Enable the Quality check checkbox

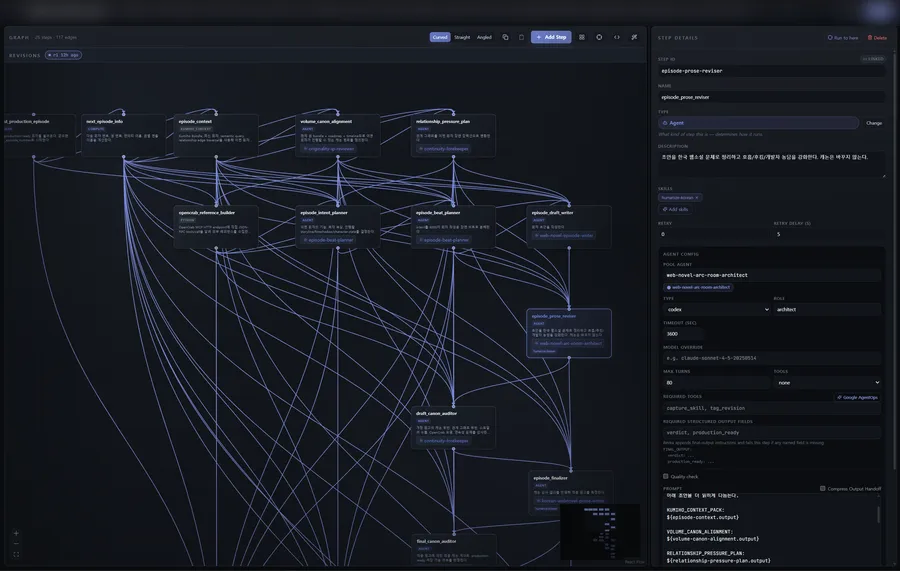click(666, 476)
